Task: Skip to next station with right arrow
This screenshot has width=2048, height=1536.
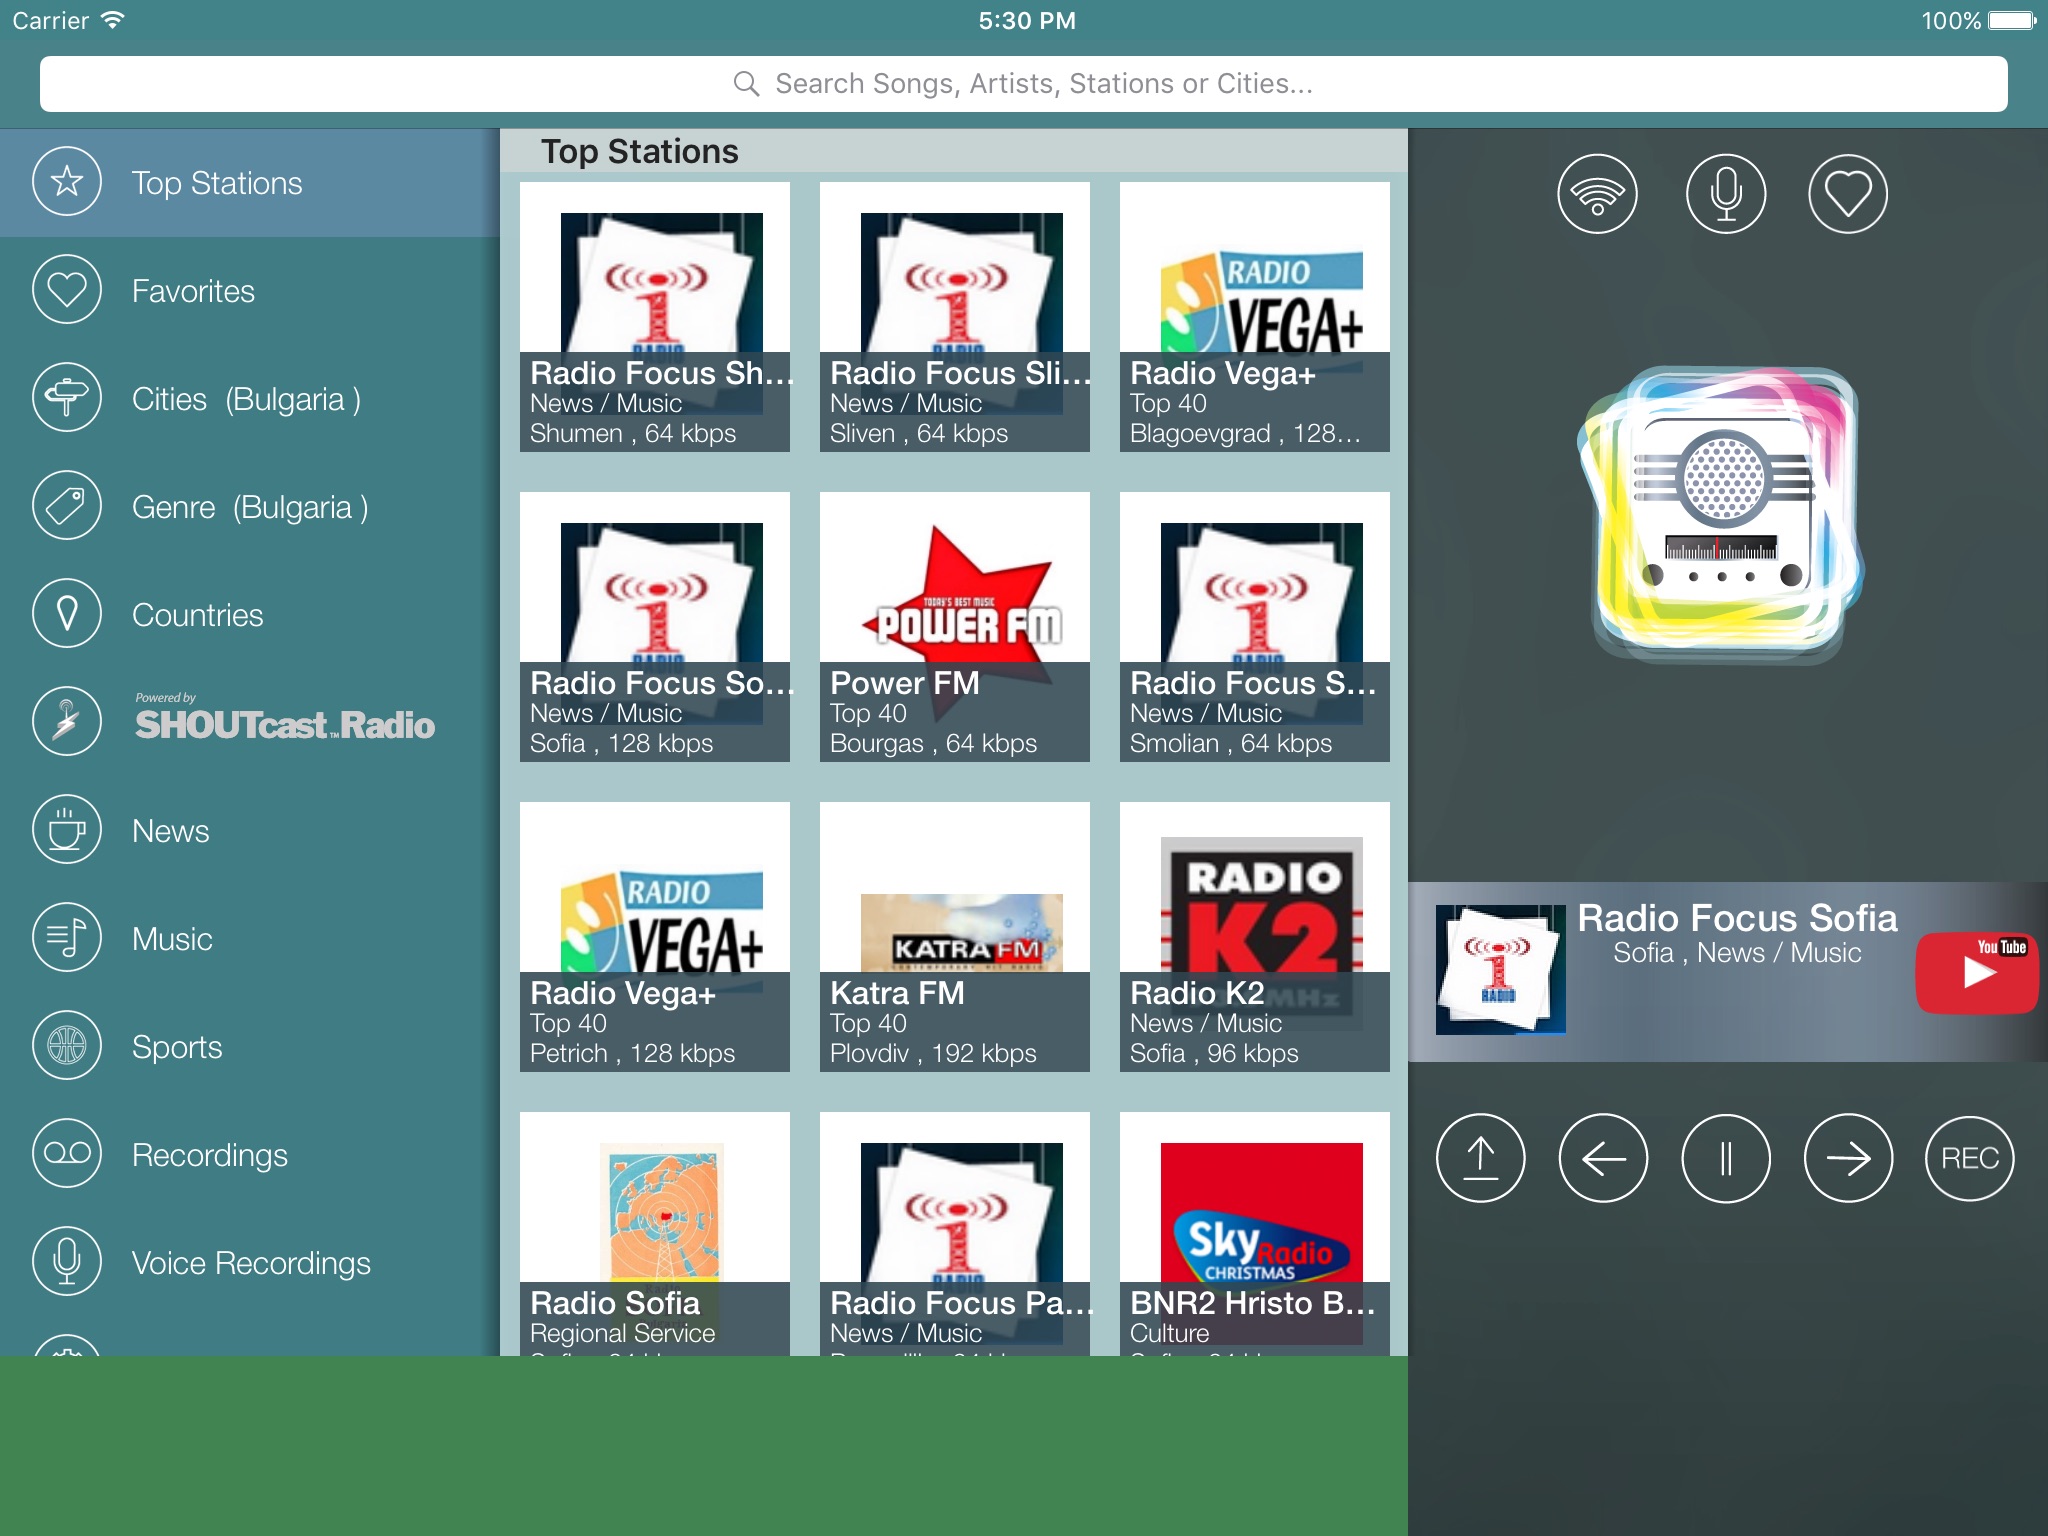Action: pos(1847,1158)
